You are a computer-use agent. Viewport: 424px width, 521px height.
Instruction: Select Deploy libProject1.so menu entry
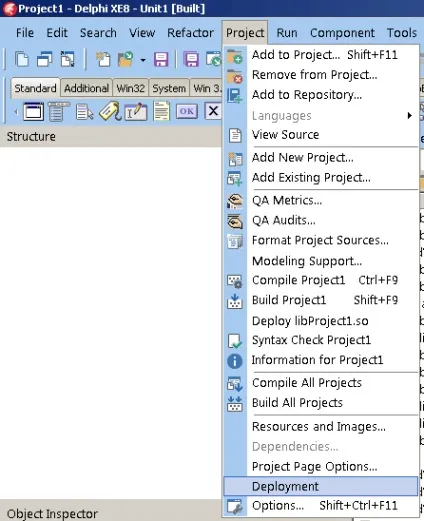321,321
